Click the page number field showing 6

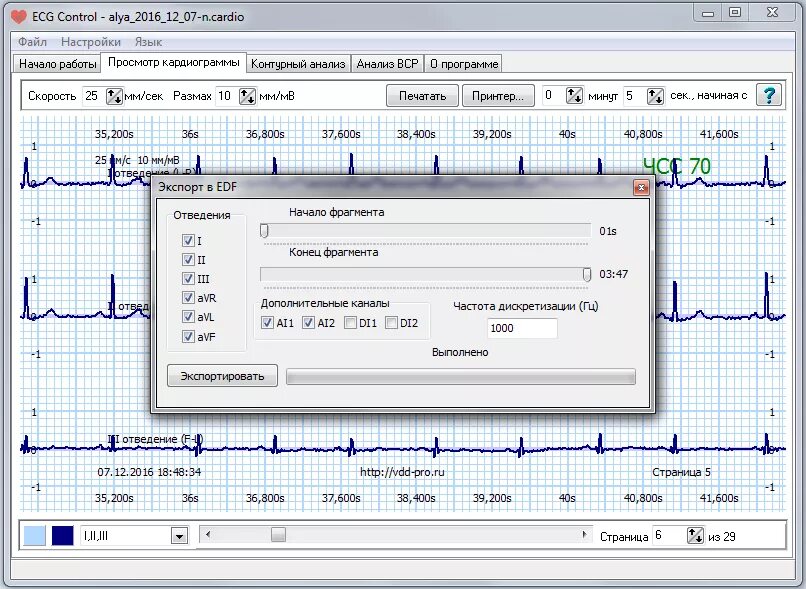coord(669,536)
